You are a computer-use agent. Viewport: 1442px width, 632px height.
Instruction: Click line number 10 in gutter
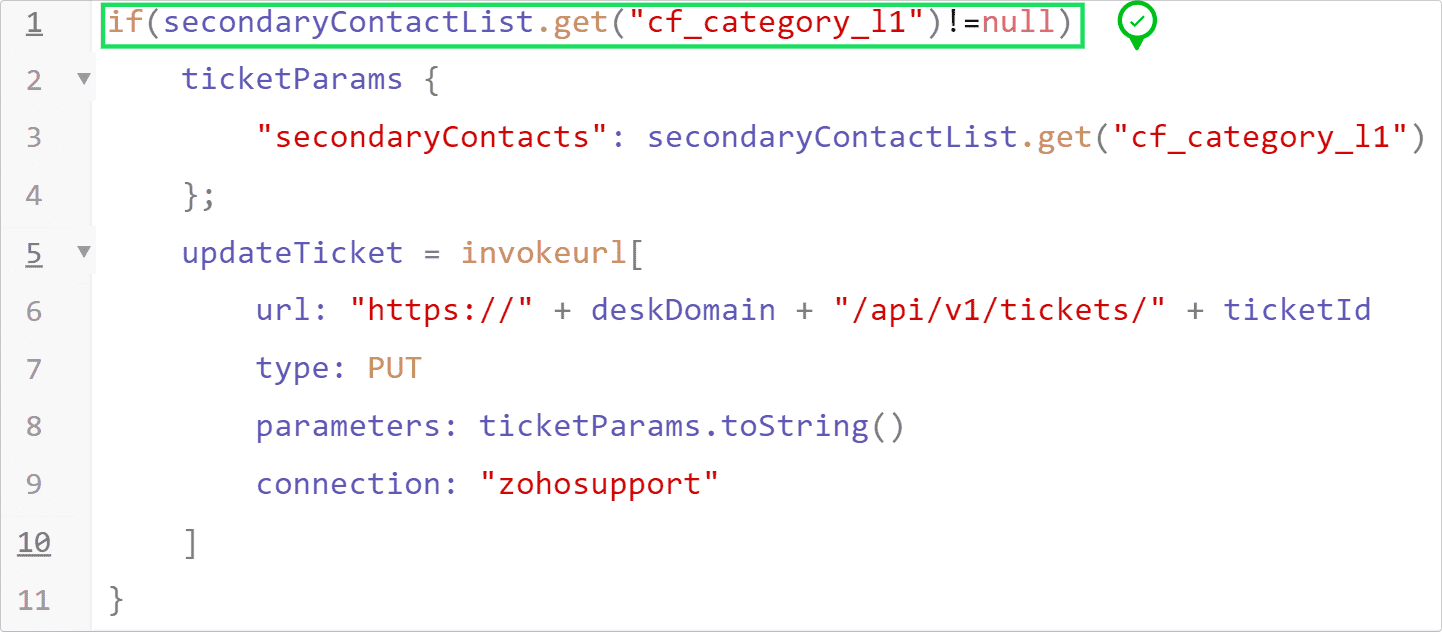[x=34, y=542]
